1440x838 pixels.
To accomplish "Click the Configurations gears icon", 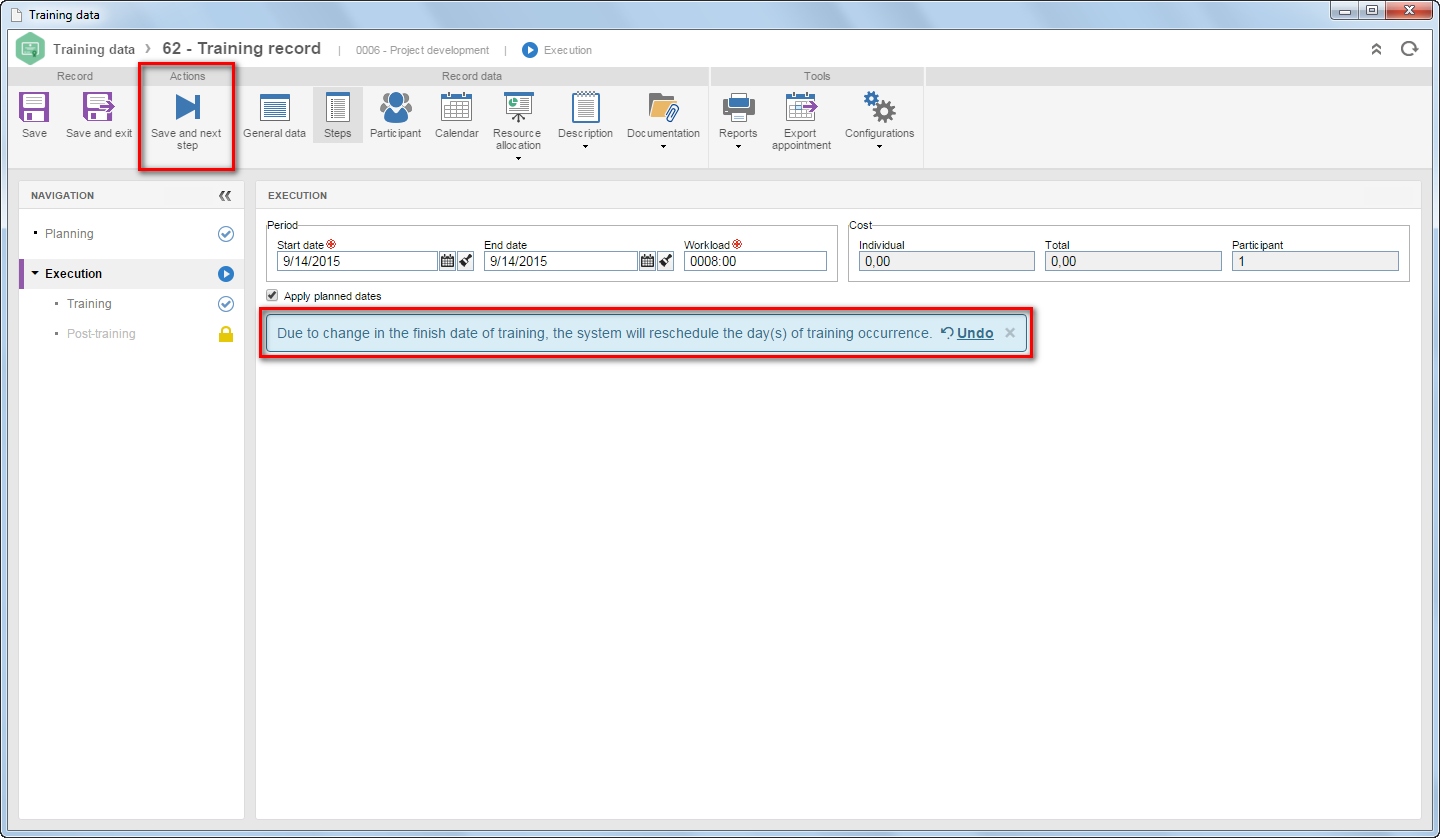I will (879, 107).
